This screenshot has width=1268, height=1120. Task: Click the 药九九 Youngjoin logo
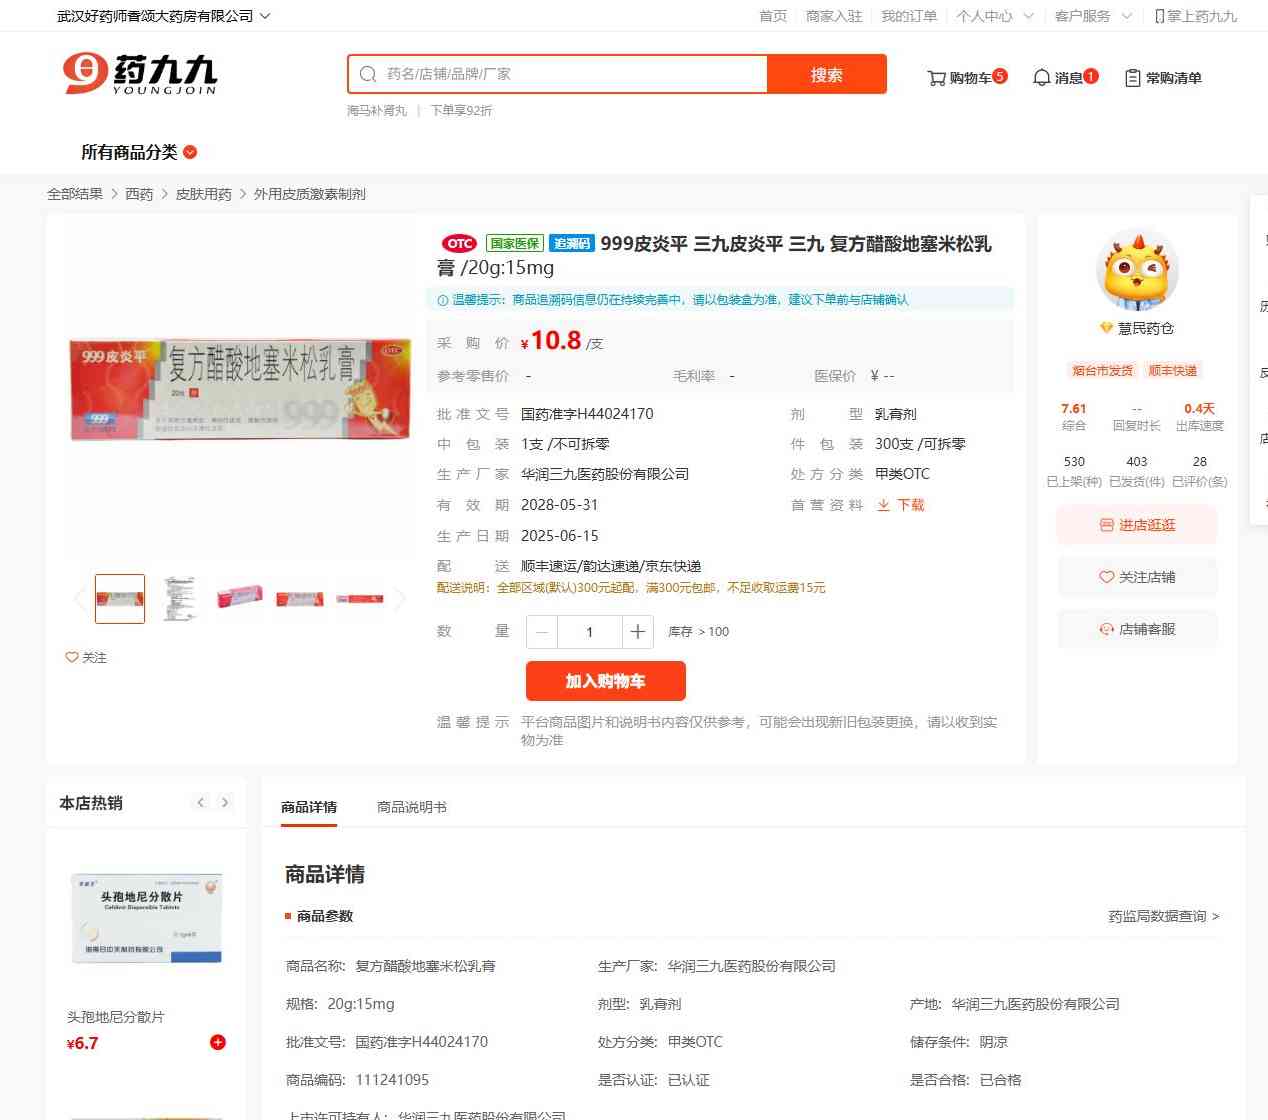(139, 74)
